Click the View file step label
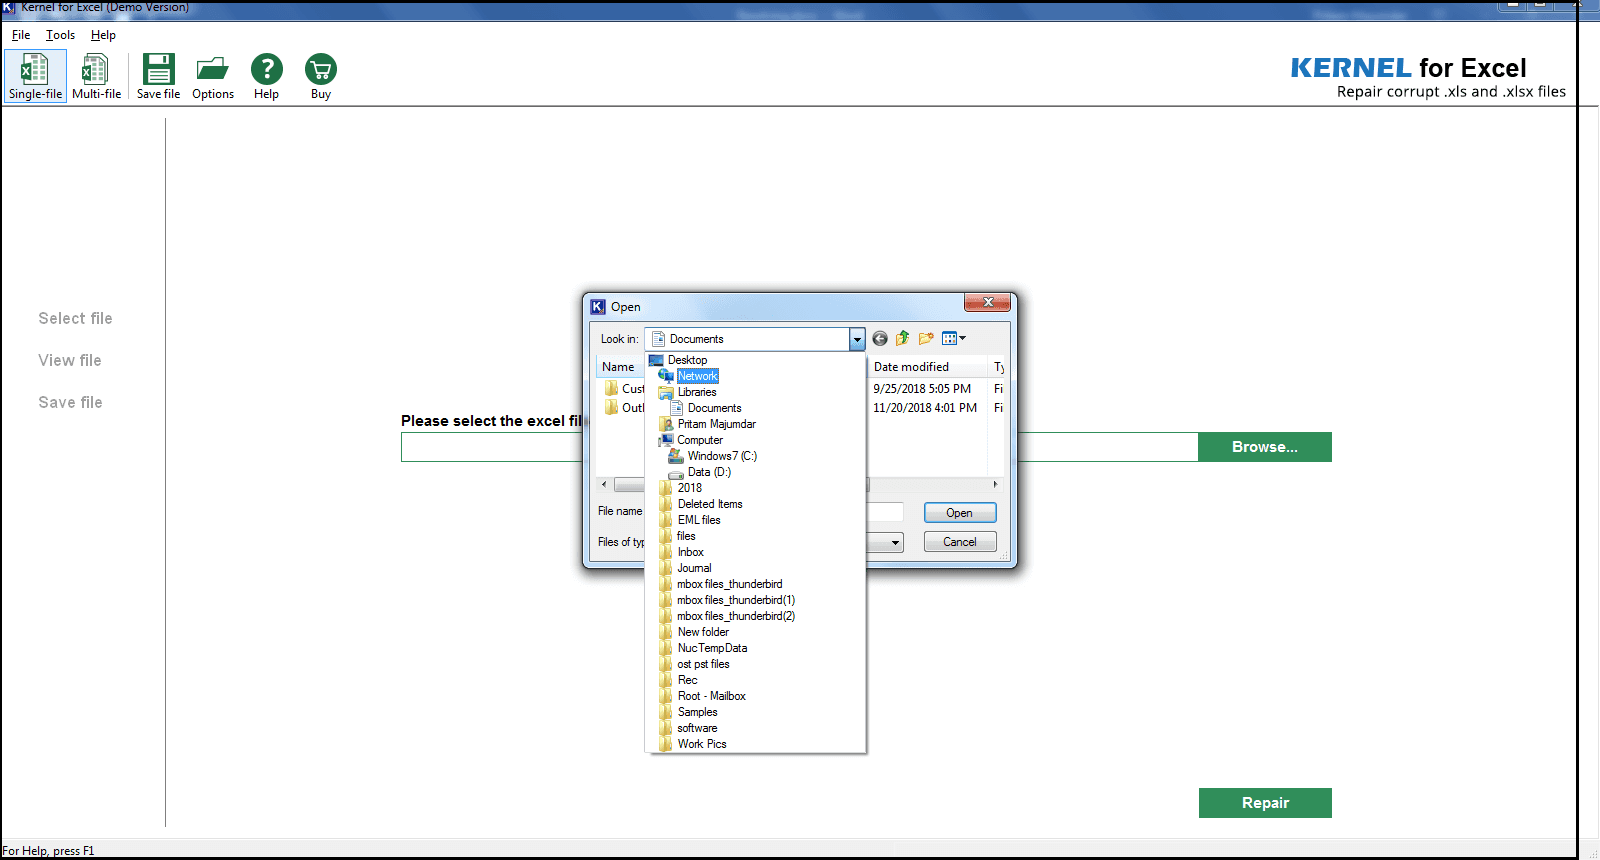 70,360
